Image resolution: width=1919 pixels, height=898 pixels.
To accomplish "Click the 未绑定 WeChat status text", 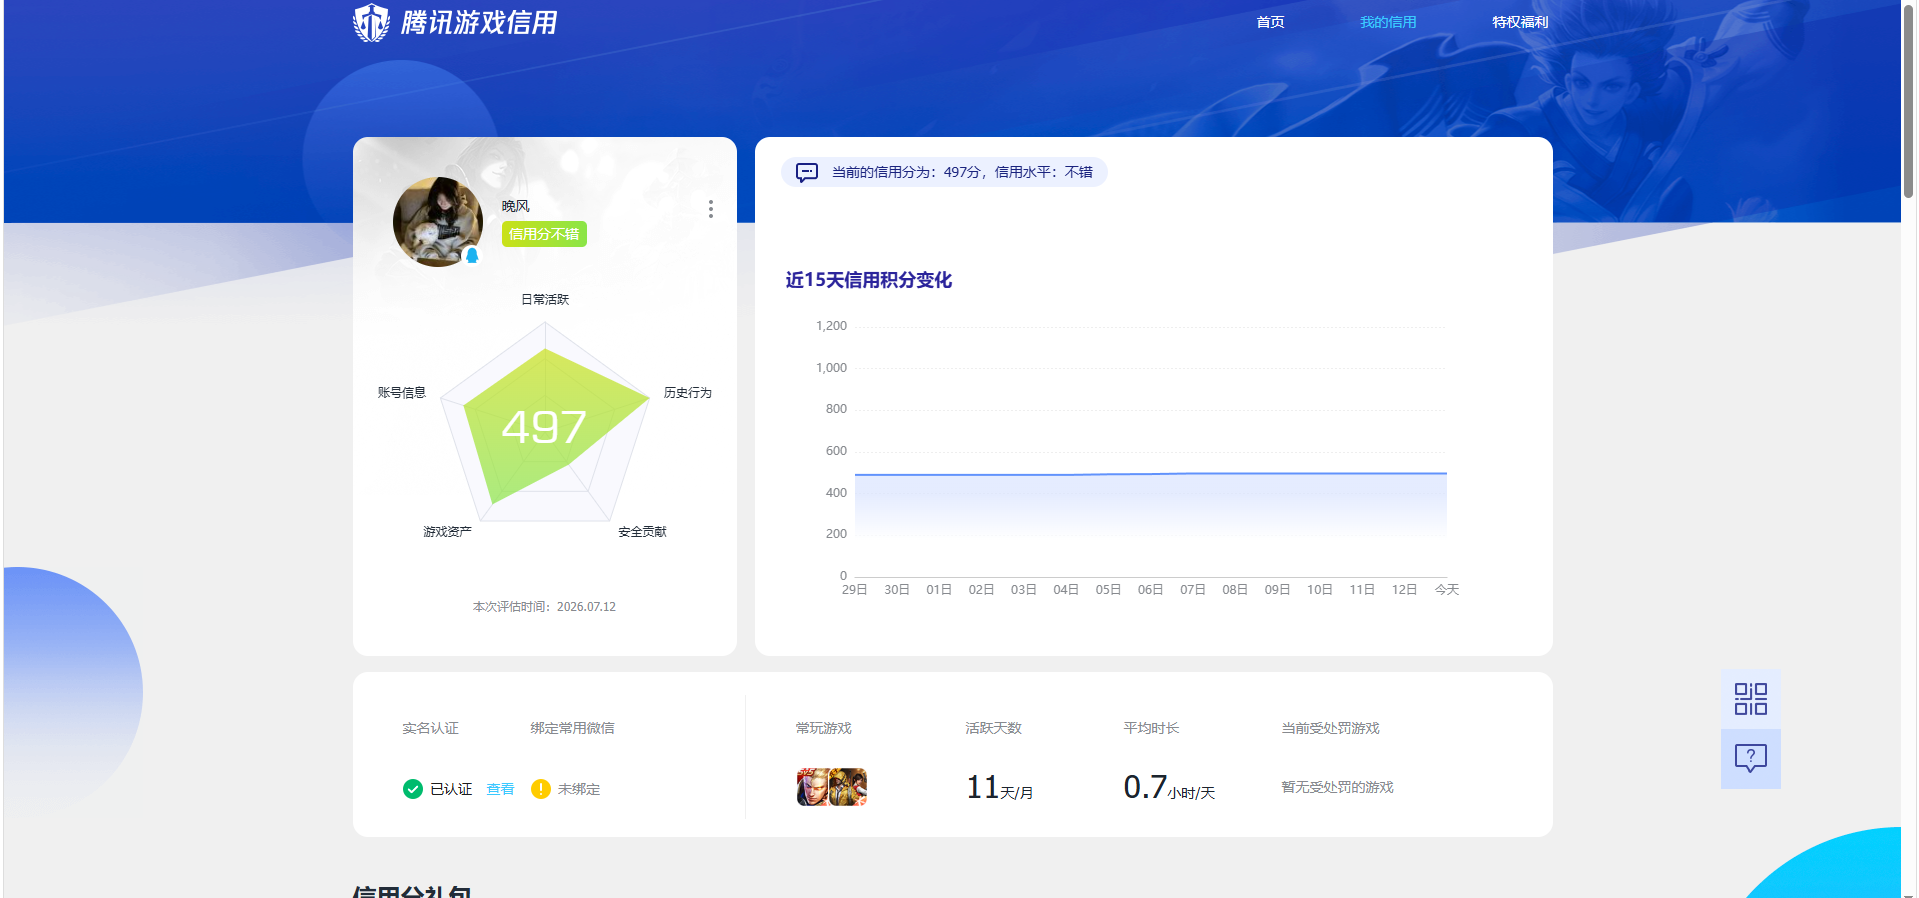I will tap(579, 789).
